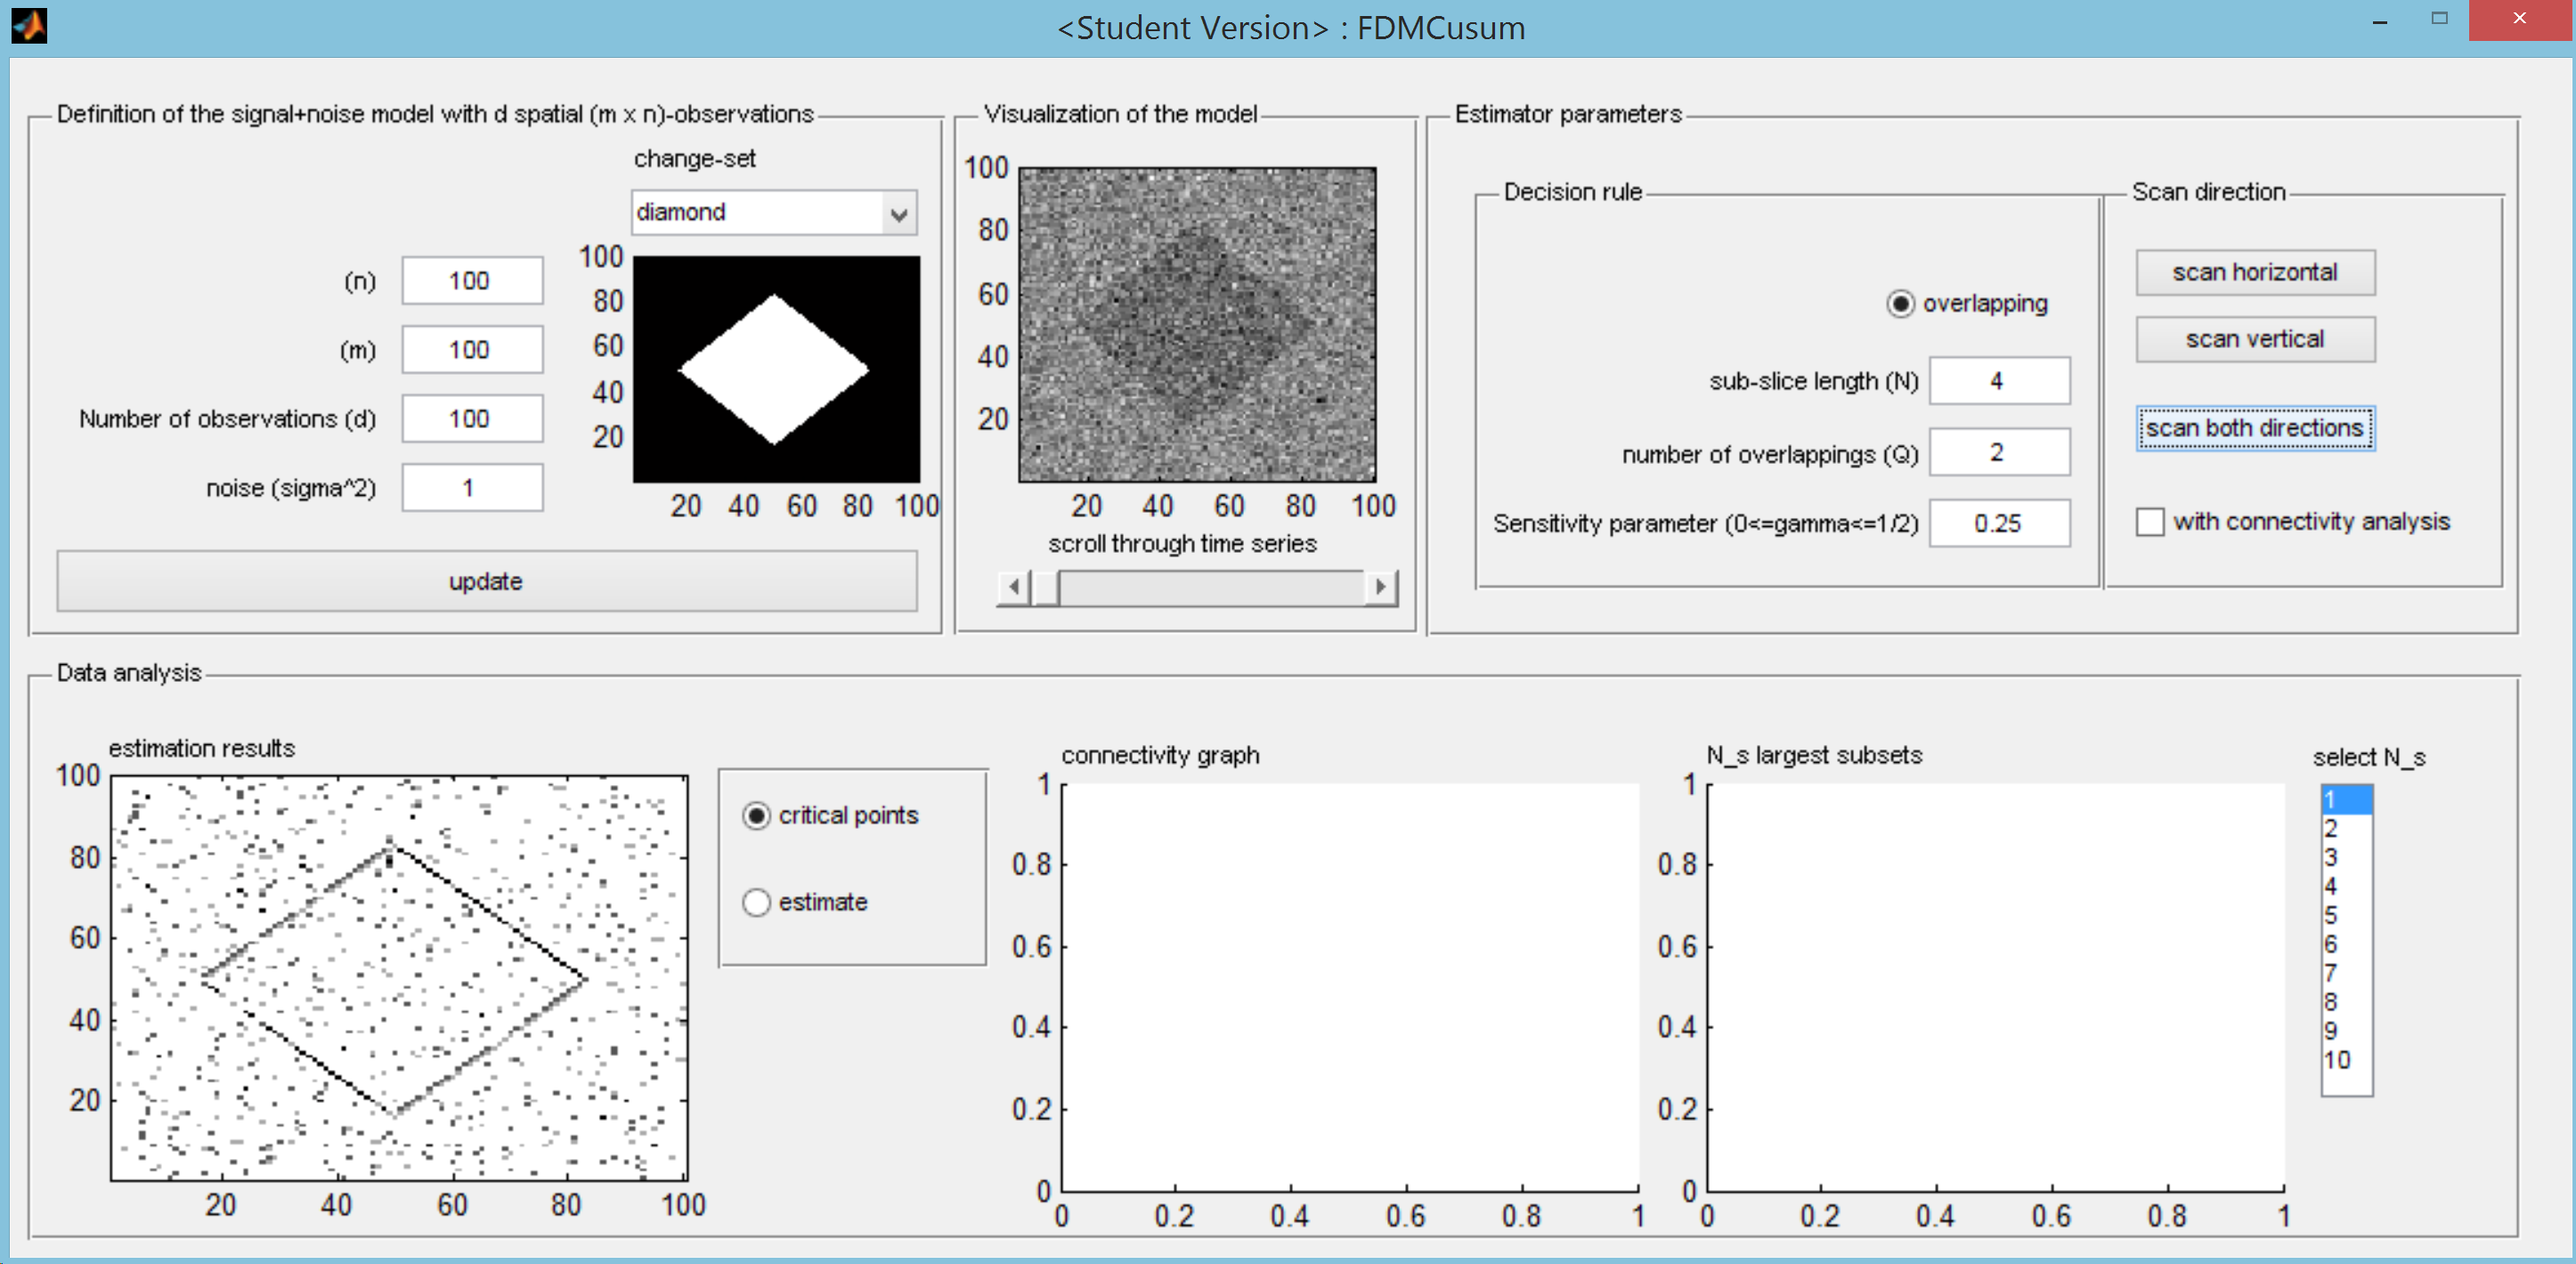Viewport: 2576px width, 1264px height.
Task: Click the estimation results plot
Action: (399, 978)
